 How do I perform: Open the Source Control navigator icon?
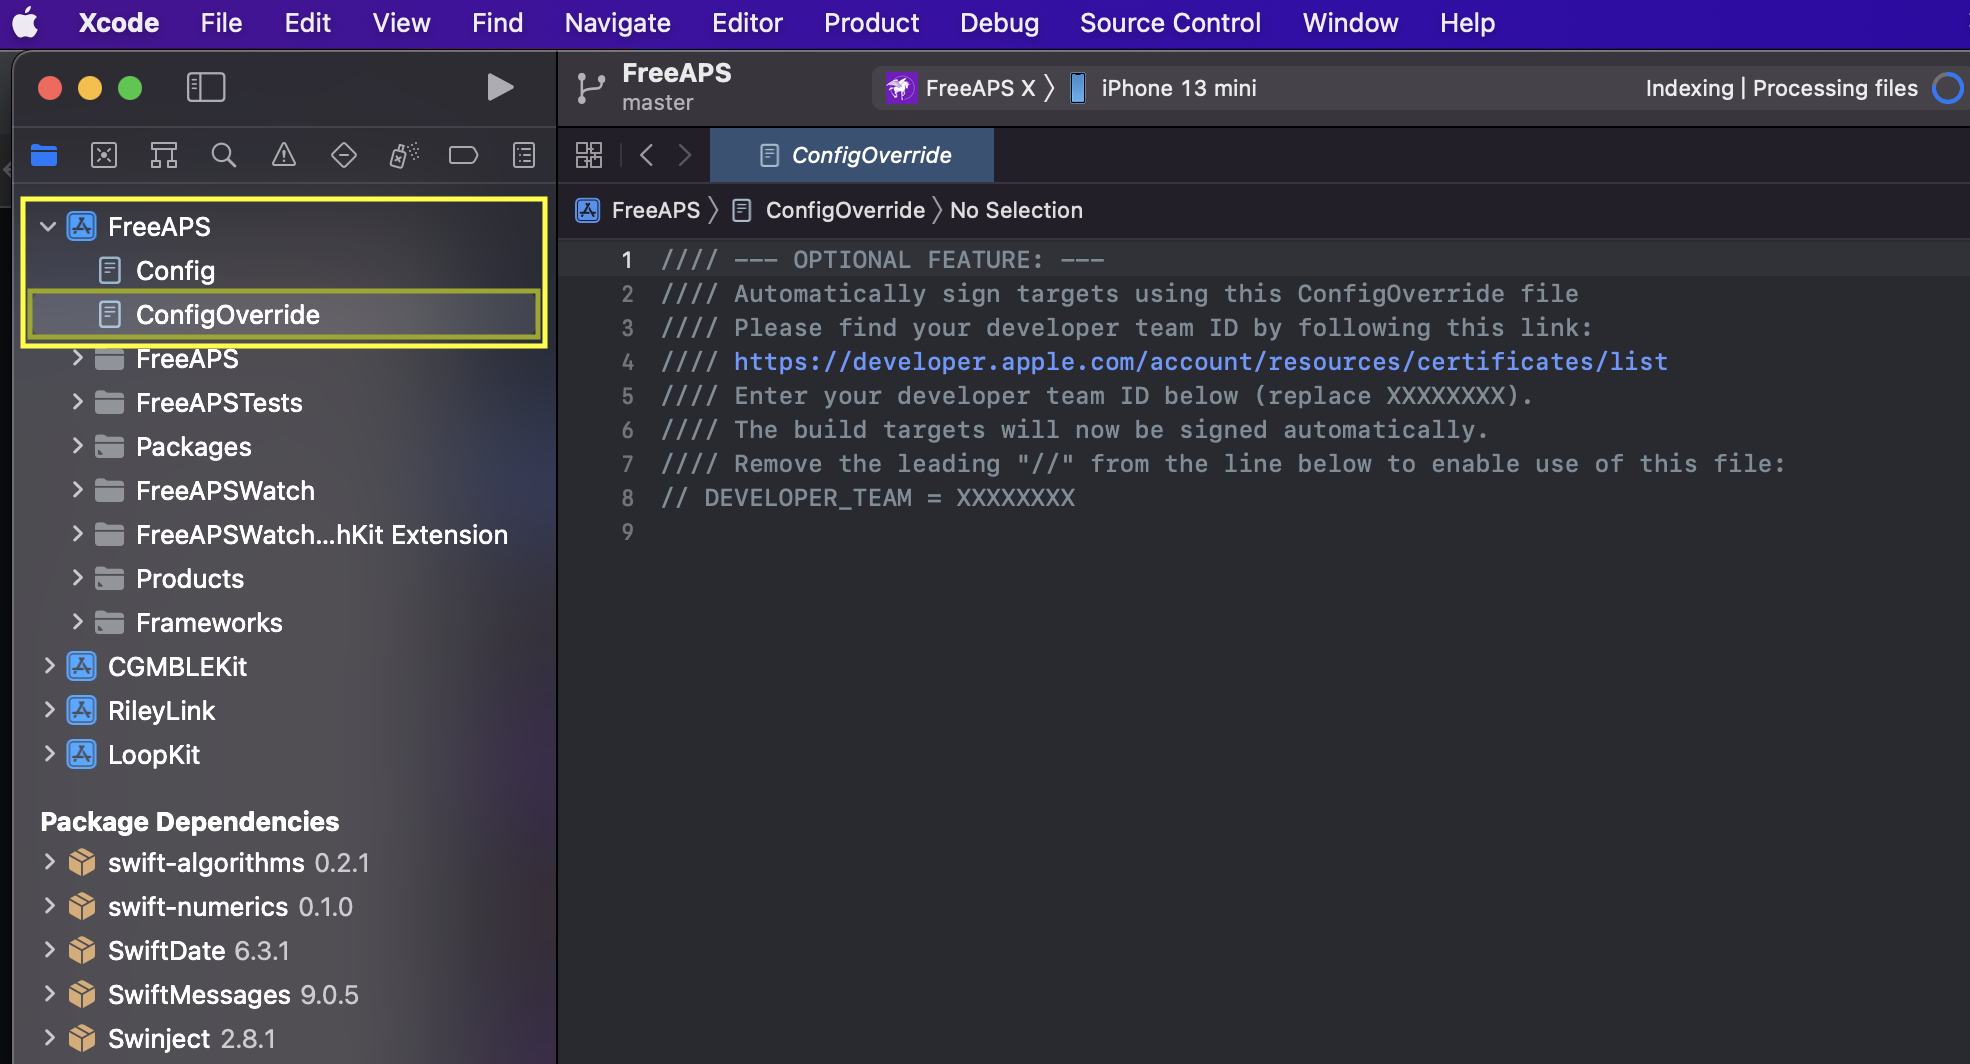pyautogui.click(x=104, y=155)
